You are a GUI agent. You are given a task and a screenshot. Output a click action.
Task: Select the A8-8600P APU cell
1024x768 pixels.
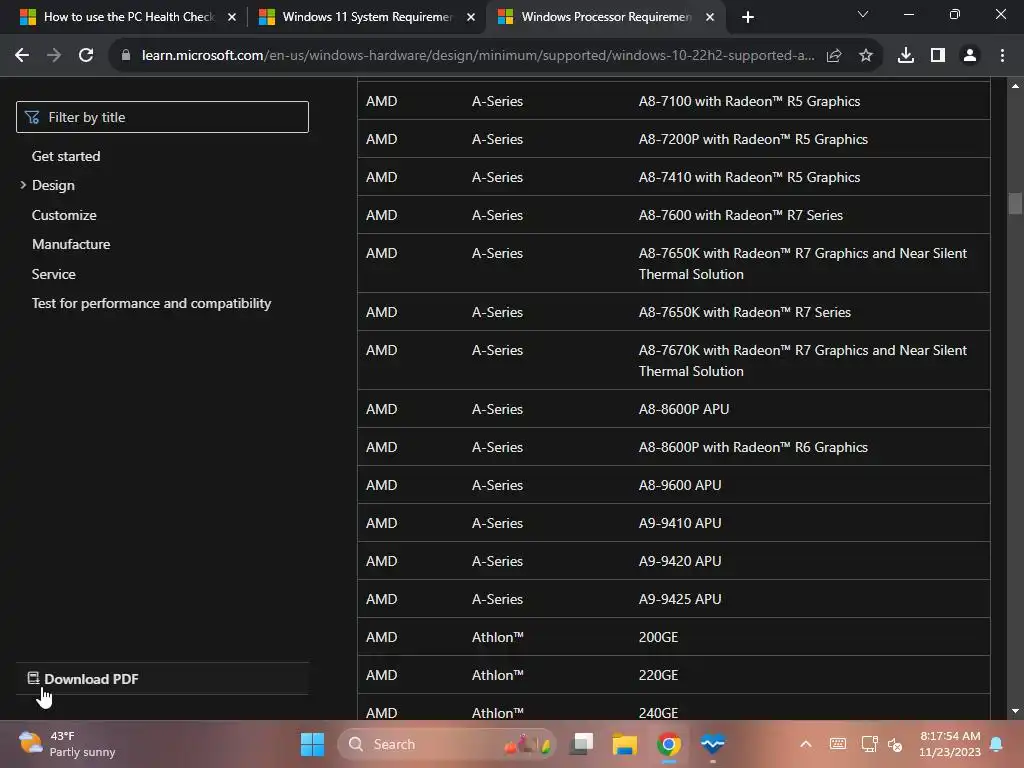click(x=810, y=409)
